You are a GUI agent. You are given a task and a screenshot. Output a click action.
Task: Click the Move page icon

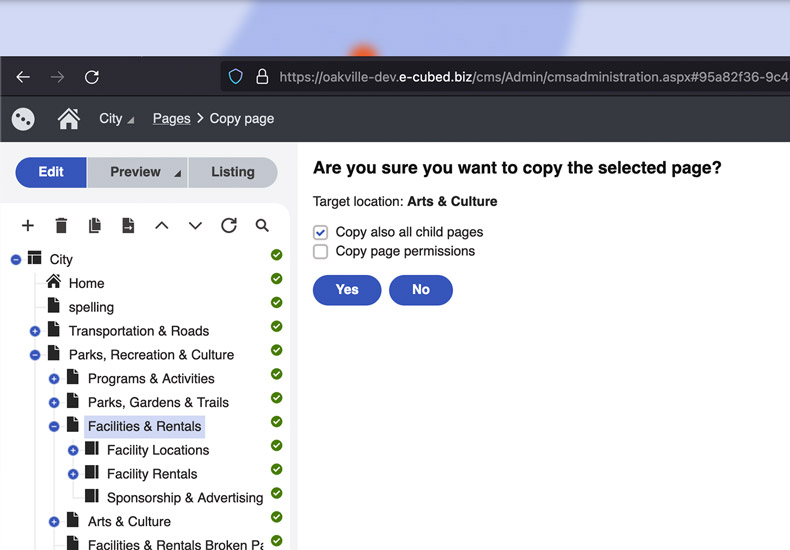coord(128,226)
